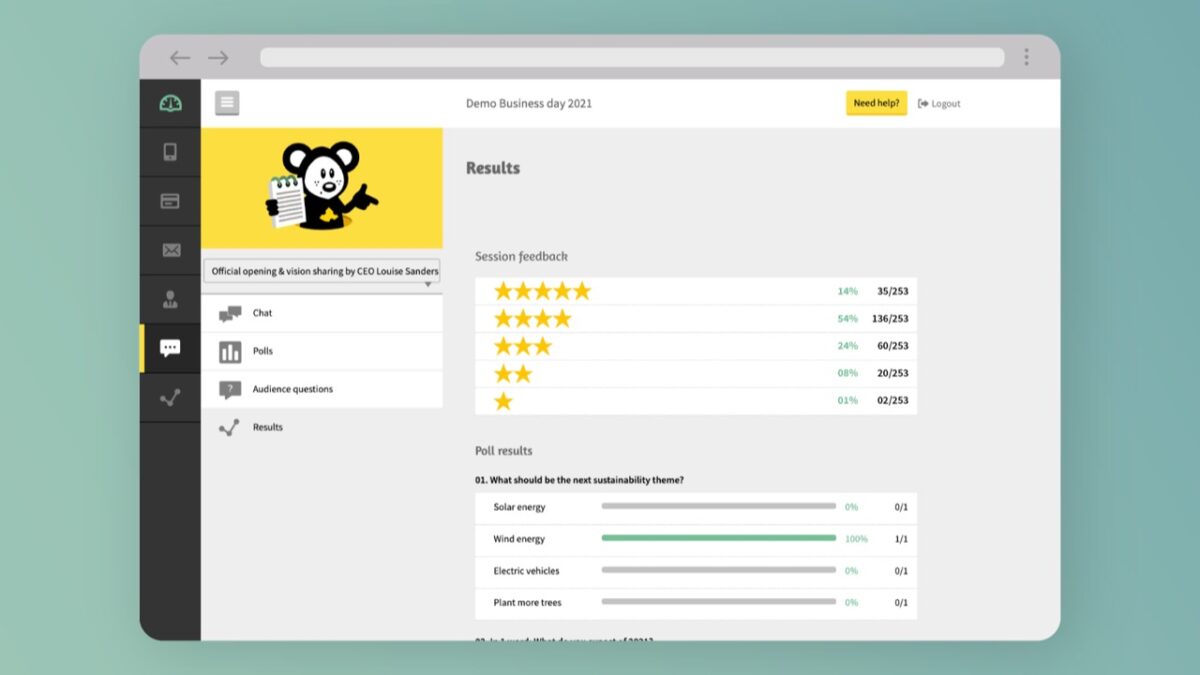Click the Need help? button
Screen dimensions: 1200x675
pos(877,103)
